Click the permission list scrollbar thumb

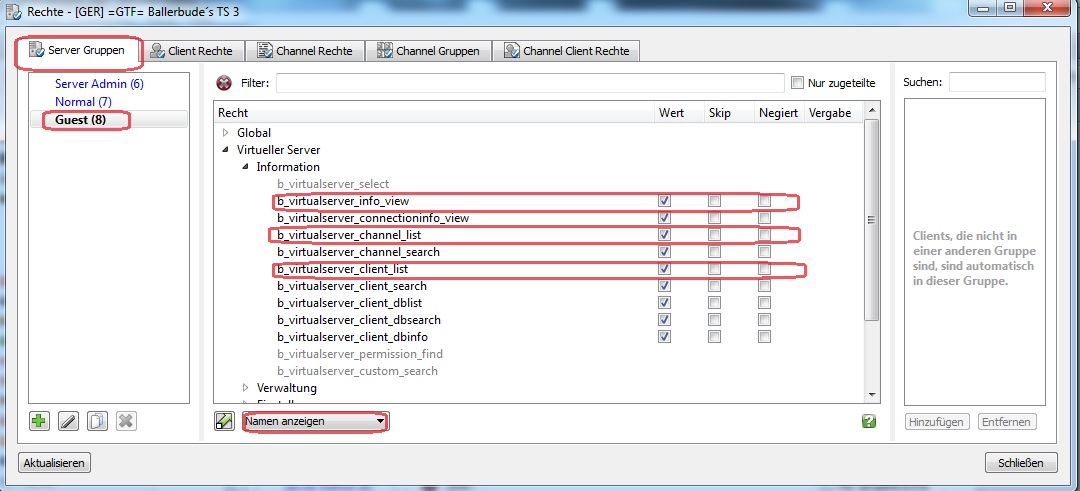point(871,219)
